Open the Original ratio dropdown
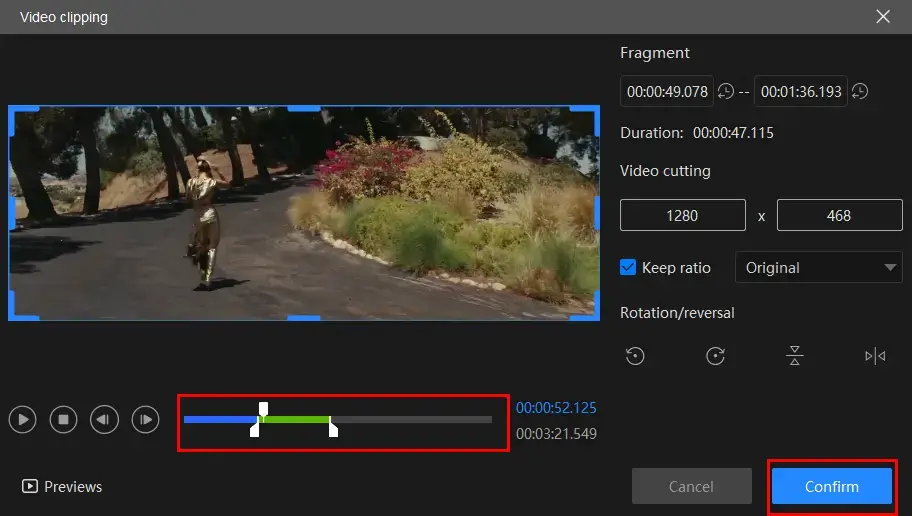This screenshot has height=516, width=912. (x=818, y=268)
